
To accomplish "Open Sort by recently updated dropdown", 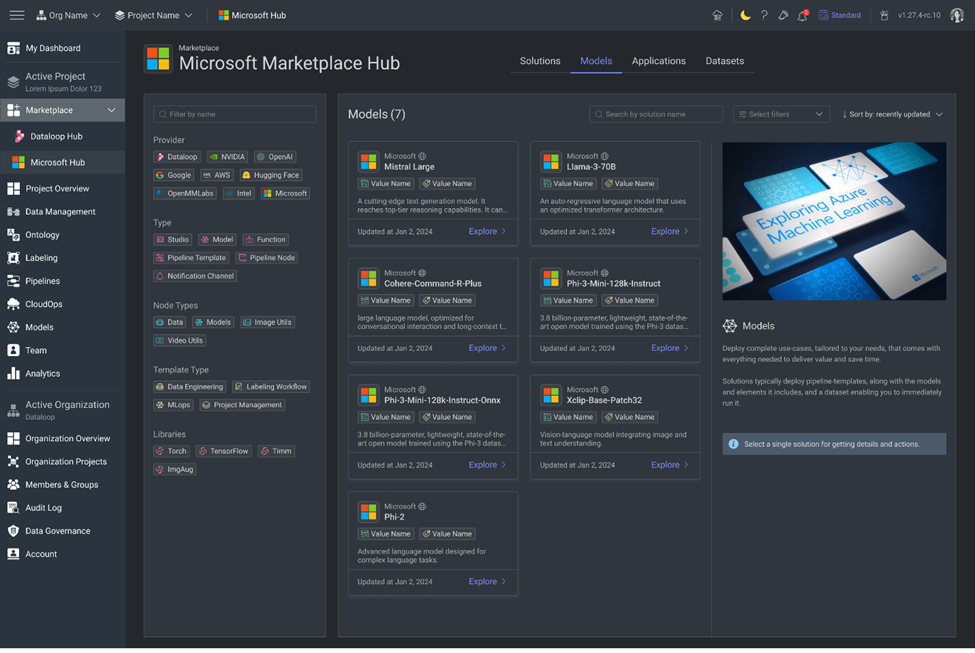I will click(x=892, y=114).
